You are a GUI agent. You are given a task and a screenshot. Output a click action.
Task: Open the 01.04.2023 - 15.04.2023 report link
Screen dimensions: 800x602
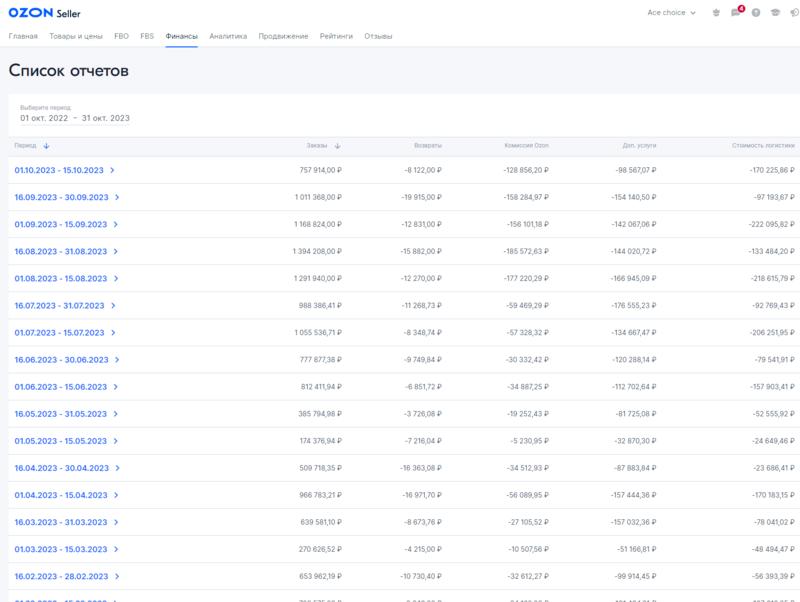(x=61, y=495)
